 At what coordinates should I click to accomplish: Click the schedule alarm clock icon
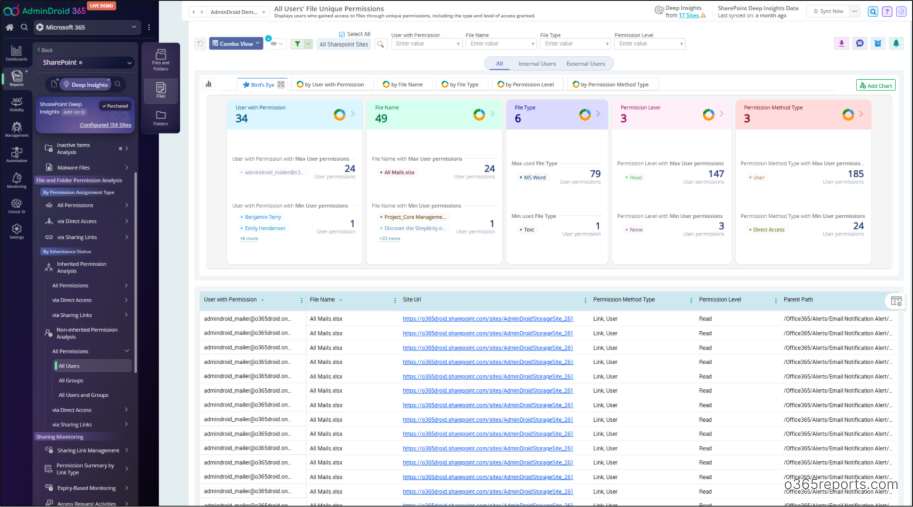point(878,44)
